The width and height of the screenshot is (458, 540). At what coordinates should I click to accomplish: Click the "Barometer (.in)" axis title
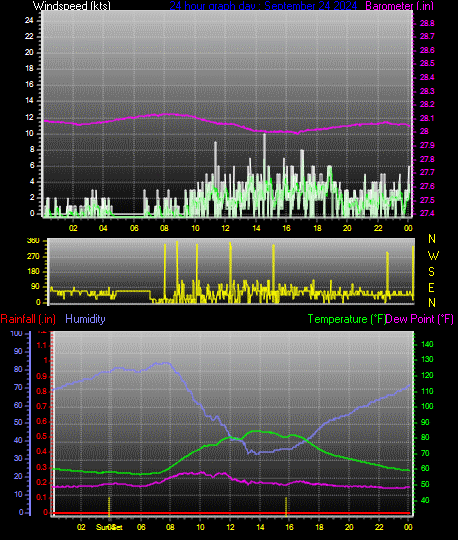coord(399,6)
